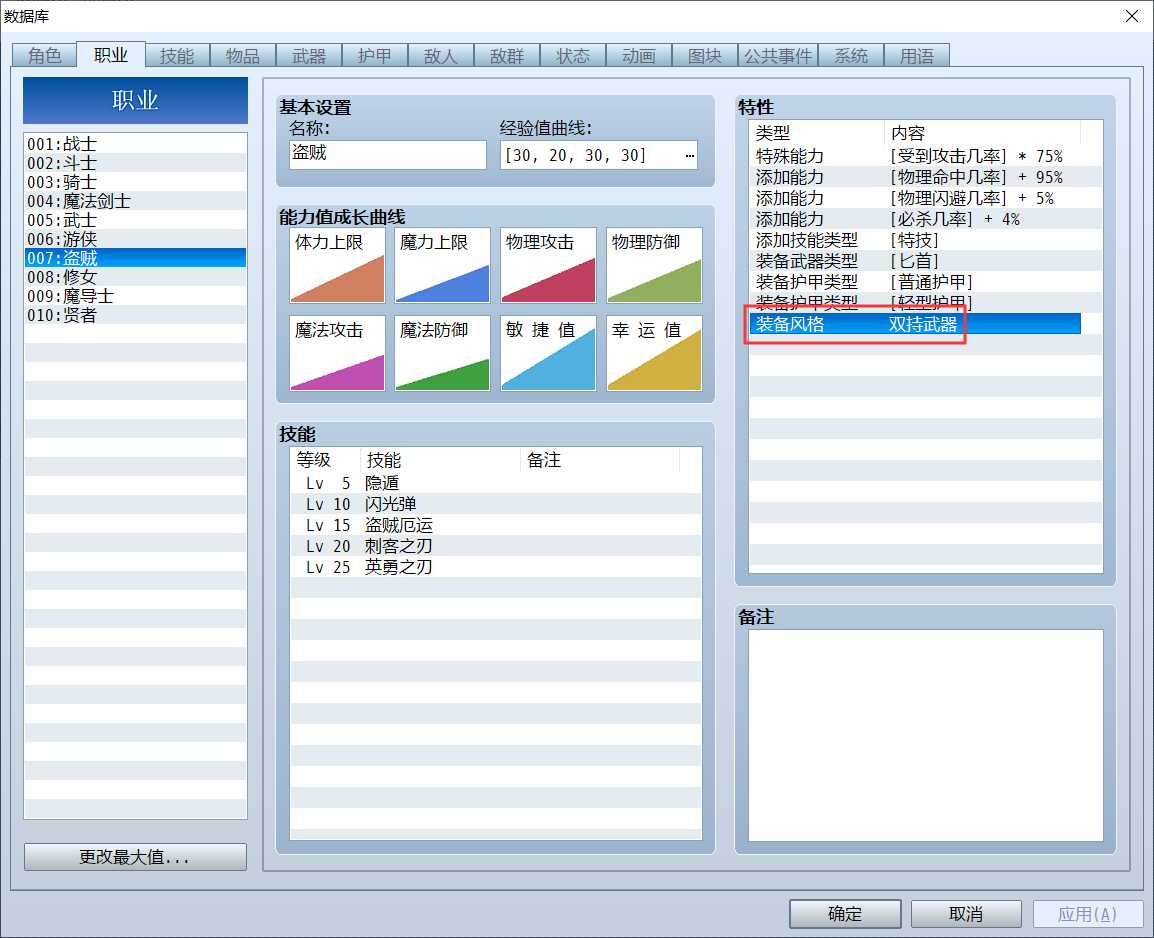Screen dimensions: 1154x938
Task: Select the Lv 10 闪光弹 skill row
Action: coord(495,504)
